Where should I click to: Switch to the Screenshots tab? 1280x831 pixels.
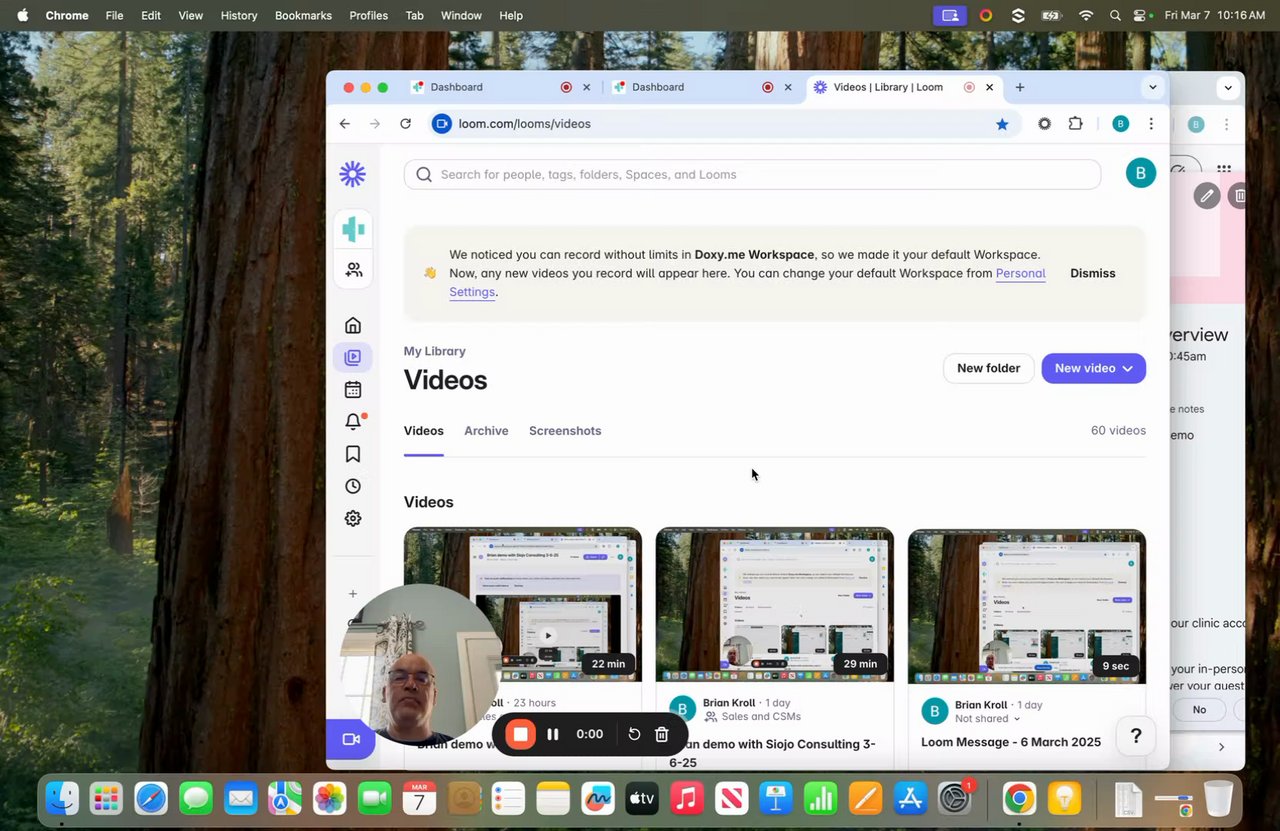565,431
